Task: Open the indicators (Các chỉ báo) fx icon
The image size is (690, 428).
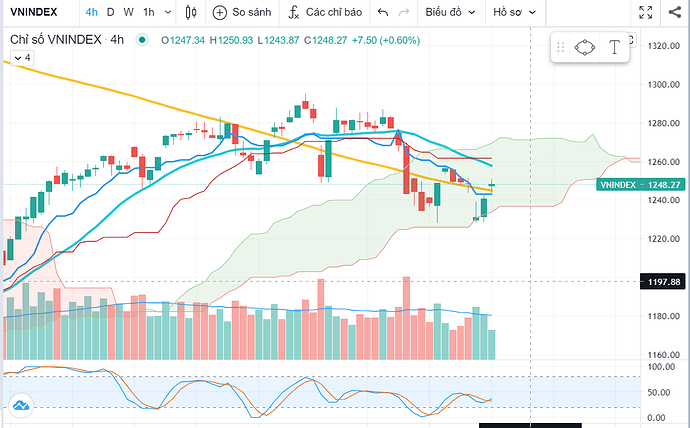Action: [x=293, y=13]
